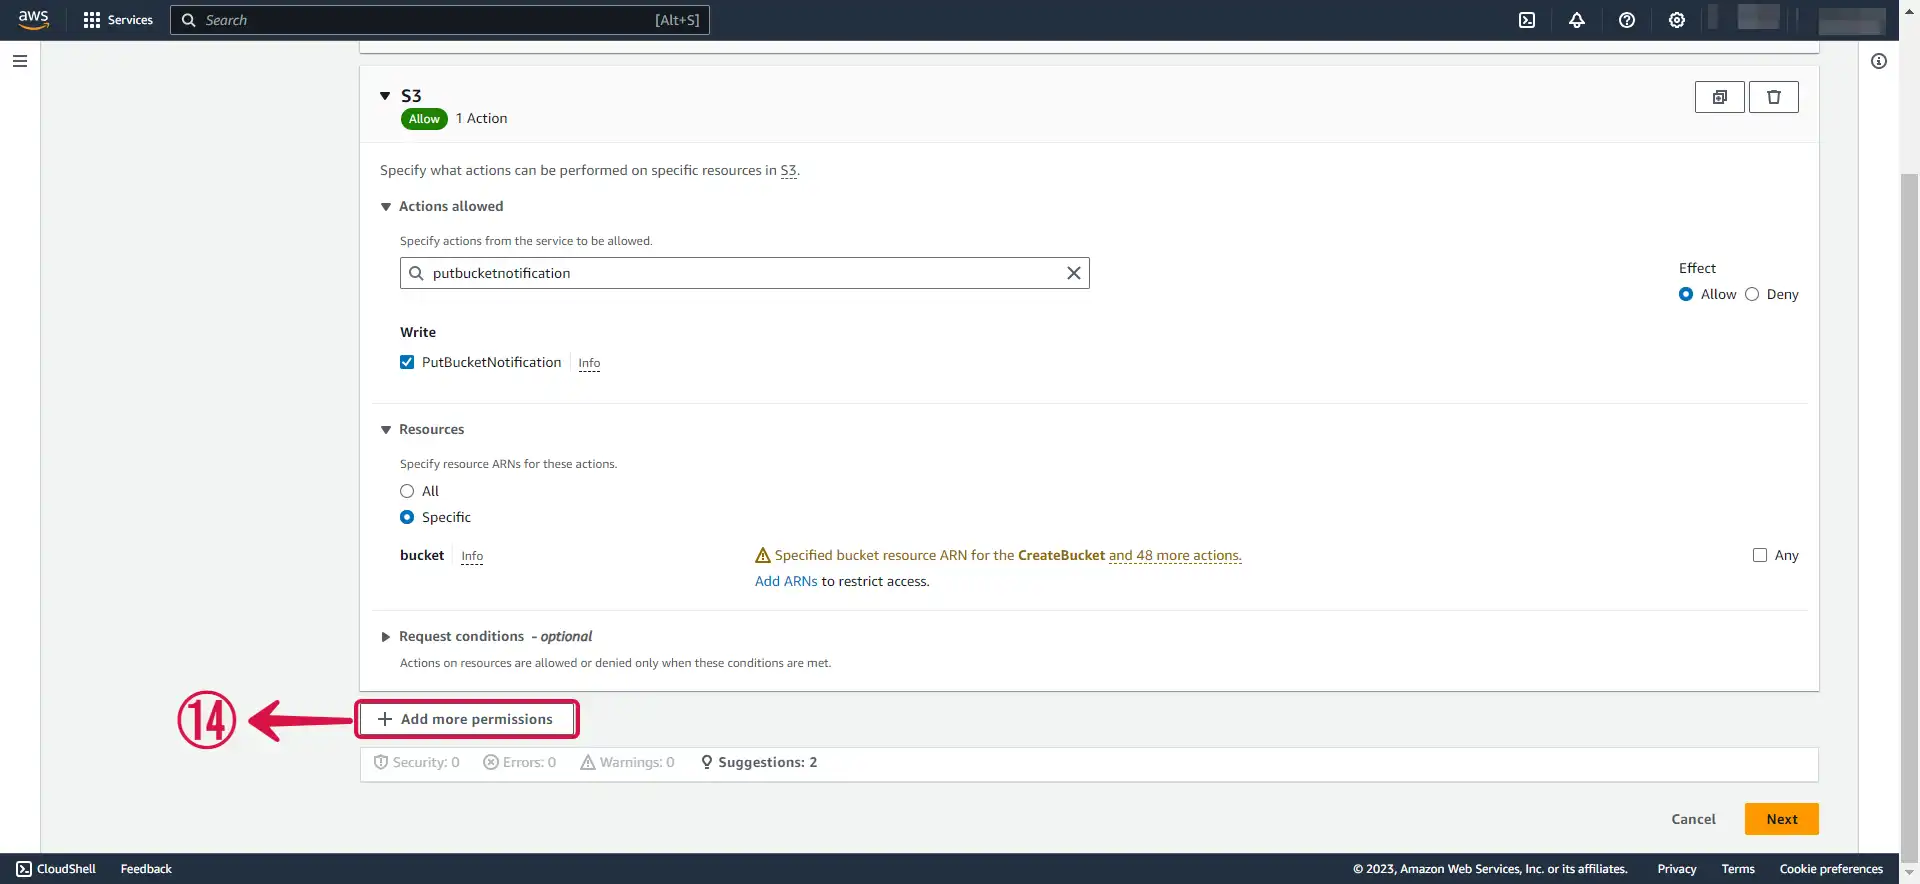The height and width of the screenshot is (884, 1920).
Task: Open the left hamburger navigation menu
Action: pos(20,61)
